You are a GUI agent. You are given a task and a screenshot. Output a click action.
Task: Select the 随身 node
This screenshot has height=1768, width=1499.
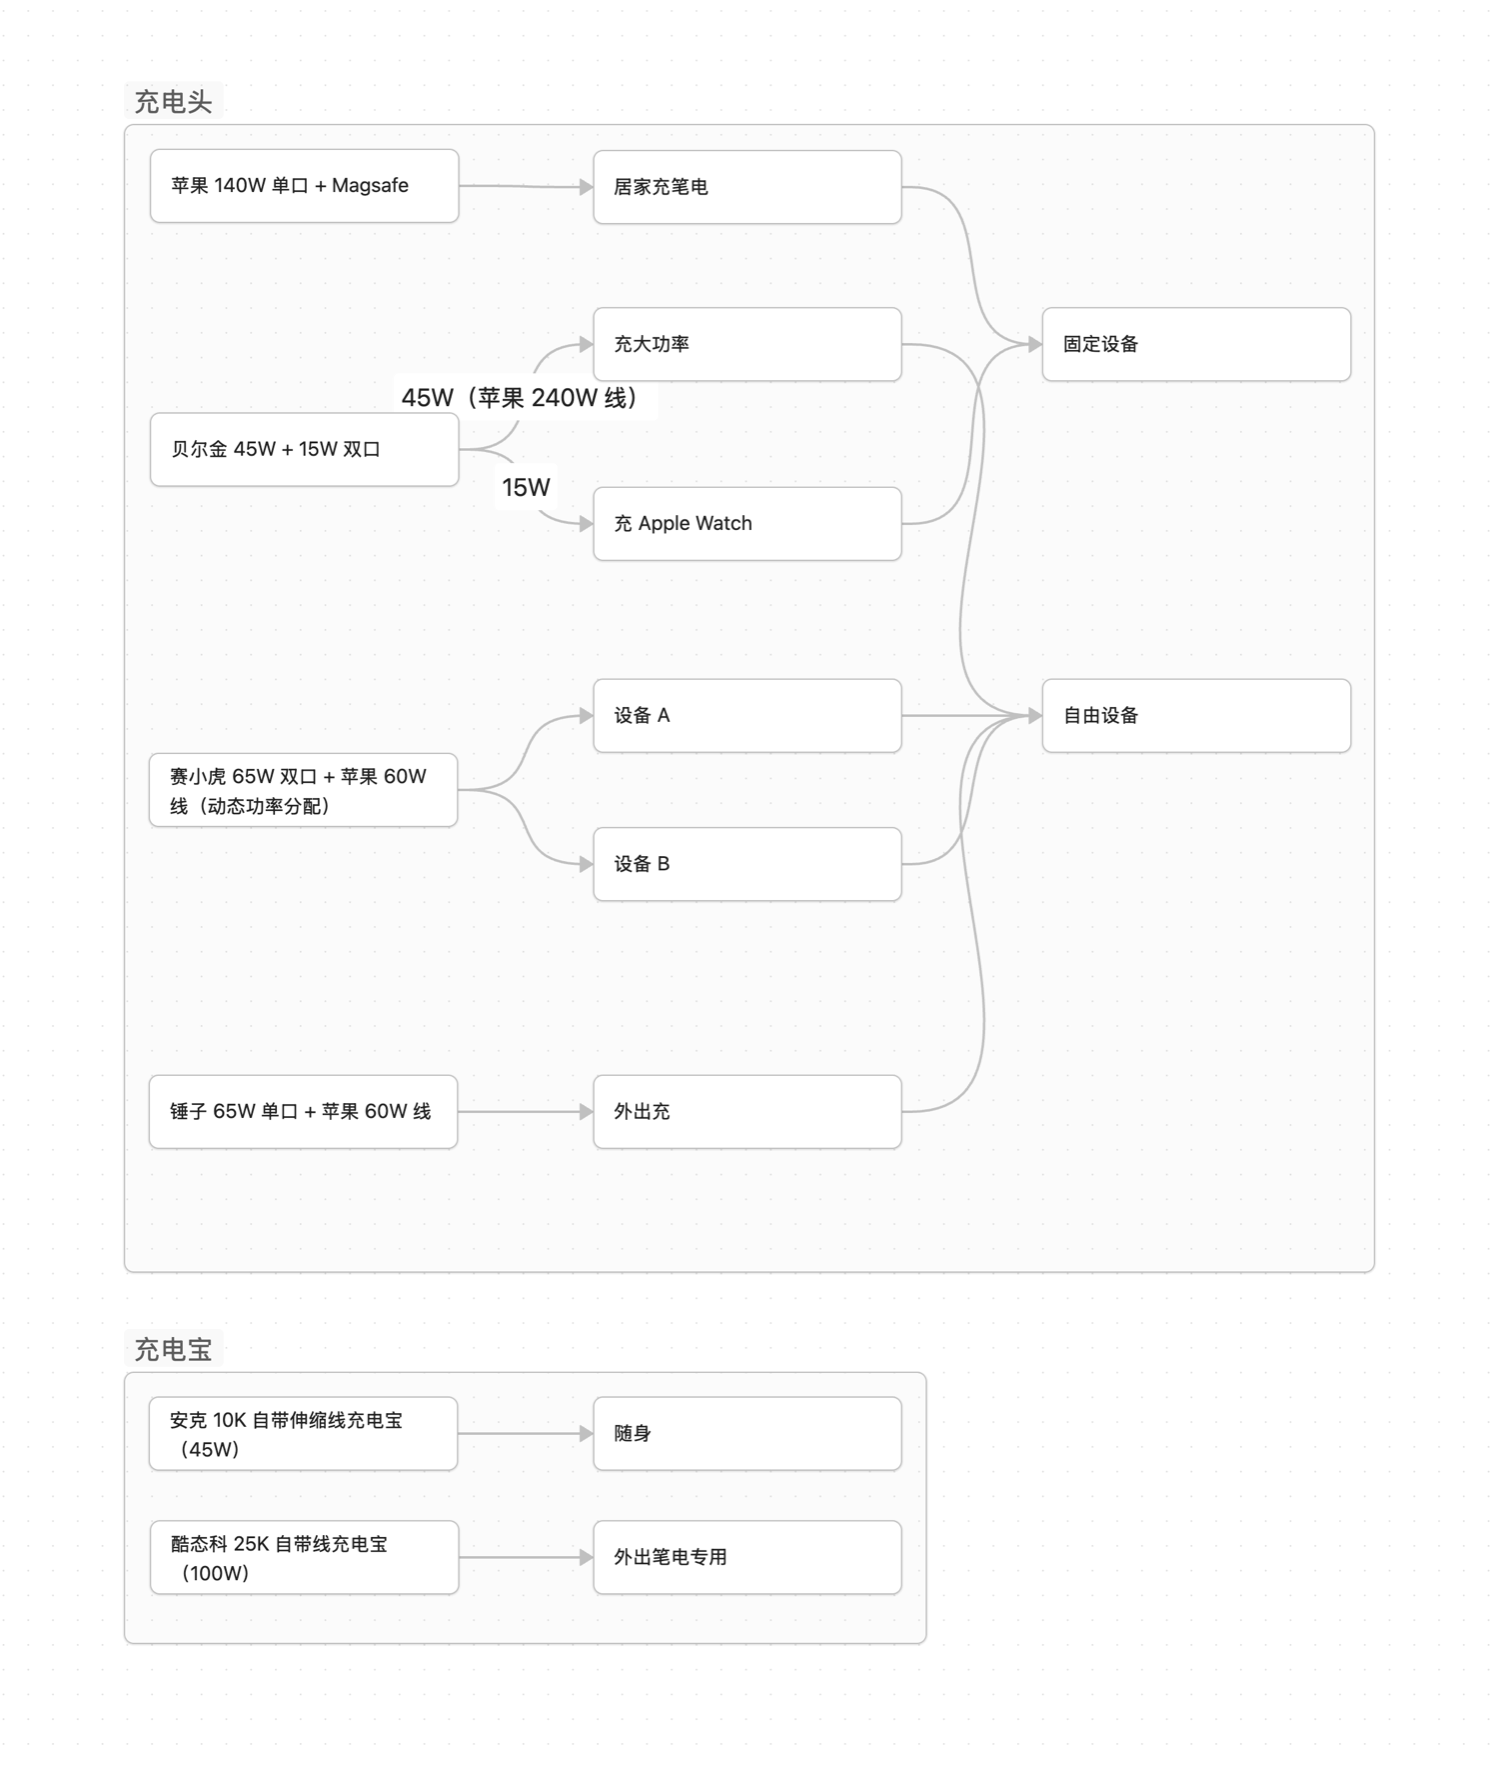pos(747,1434)
